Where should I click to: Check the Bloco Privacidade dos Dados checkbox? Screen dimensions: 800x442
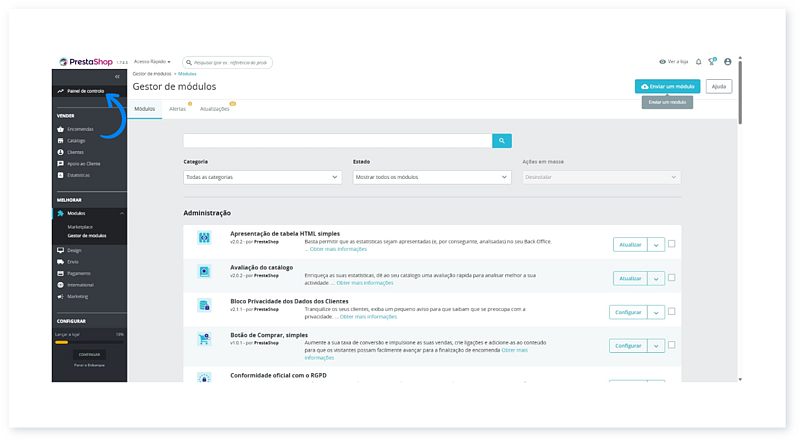[x=672, y=311]
